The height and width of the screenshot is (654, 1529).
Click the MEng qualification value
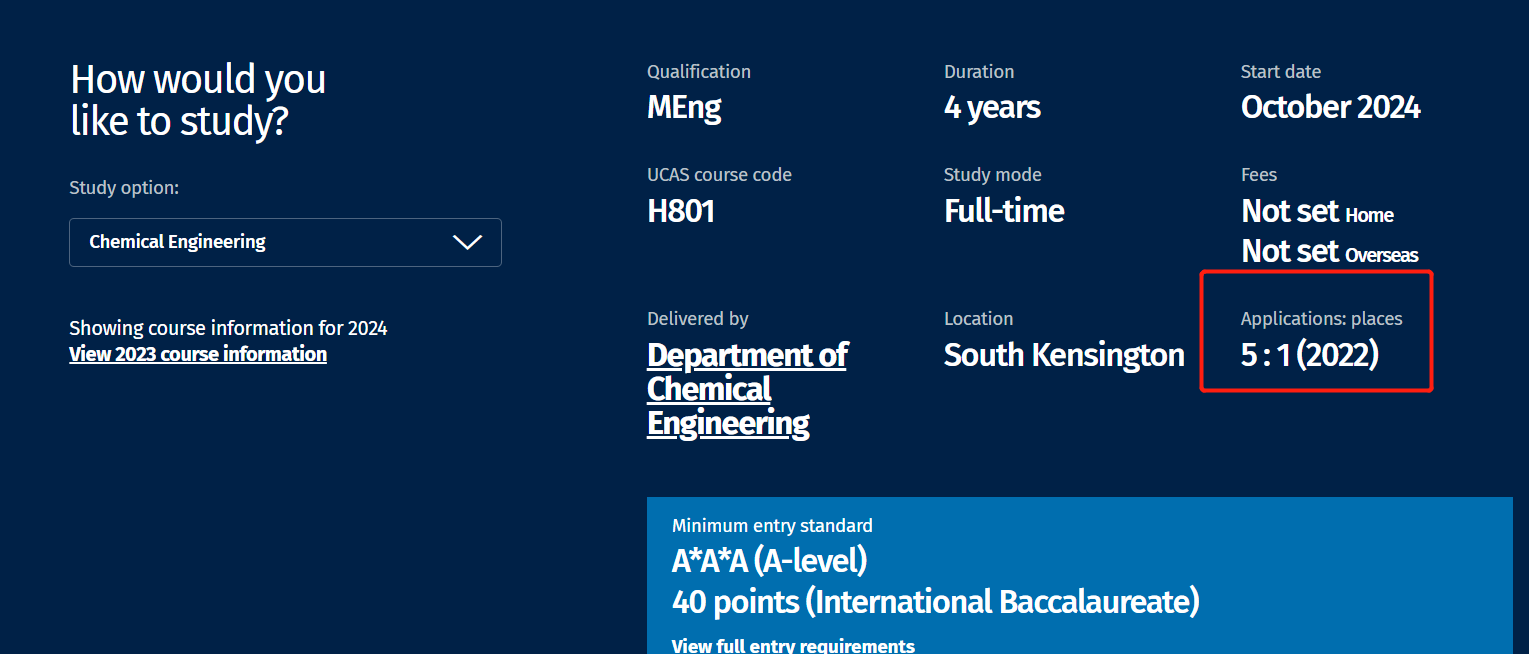point(684,107)
